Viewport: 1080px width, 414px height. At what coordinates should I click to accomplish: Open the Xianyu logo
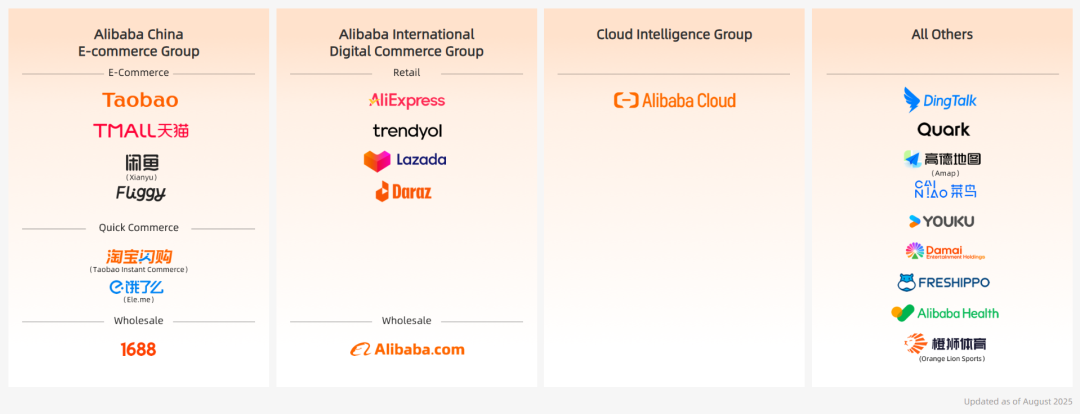(x=141, y=162)
